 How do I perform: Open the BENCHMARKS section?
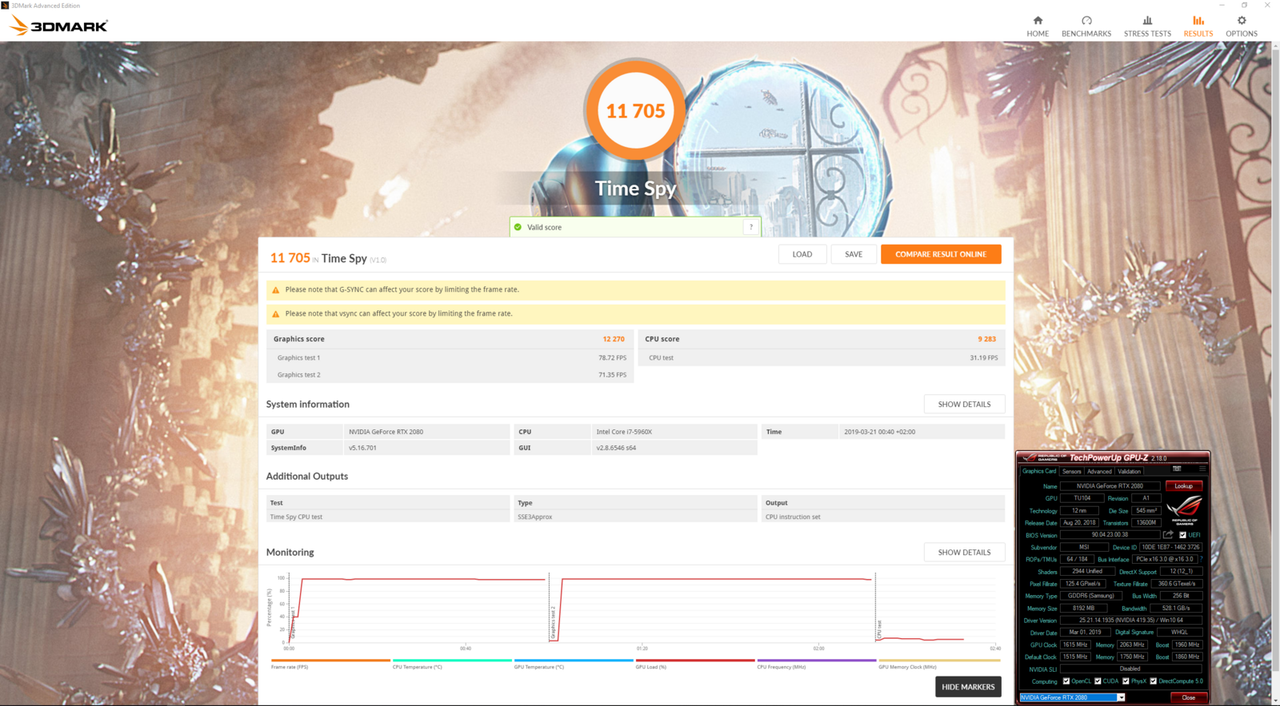[1086, 26]
